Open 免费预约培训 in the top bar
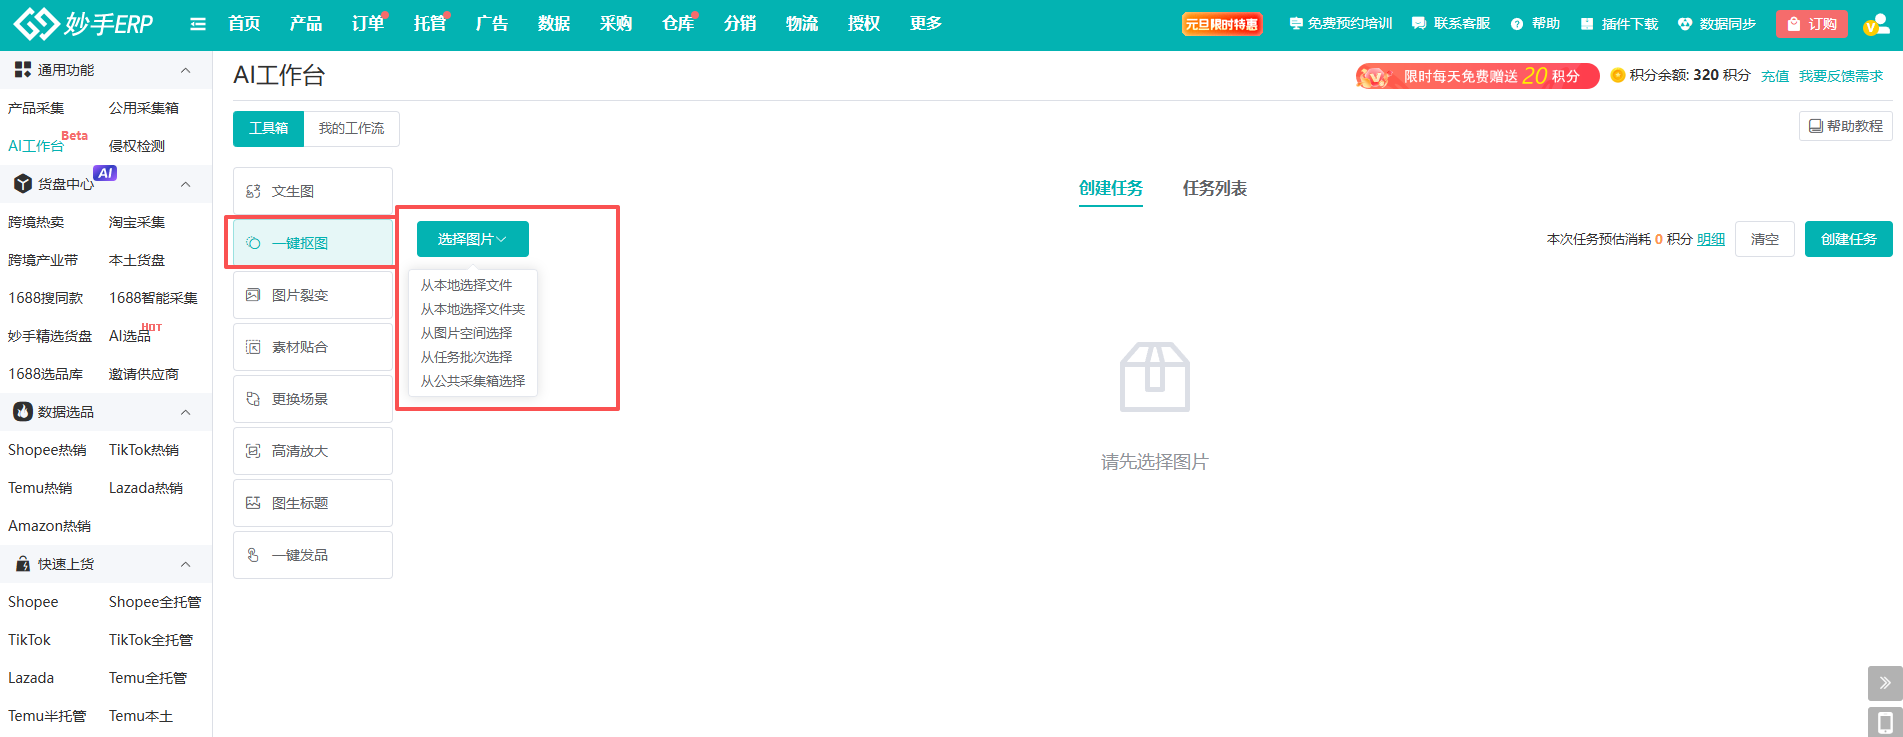Viewport: 1903px width, 737px height. (x=1340, y=24)
